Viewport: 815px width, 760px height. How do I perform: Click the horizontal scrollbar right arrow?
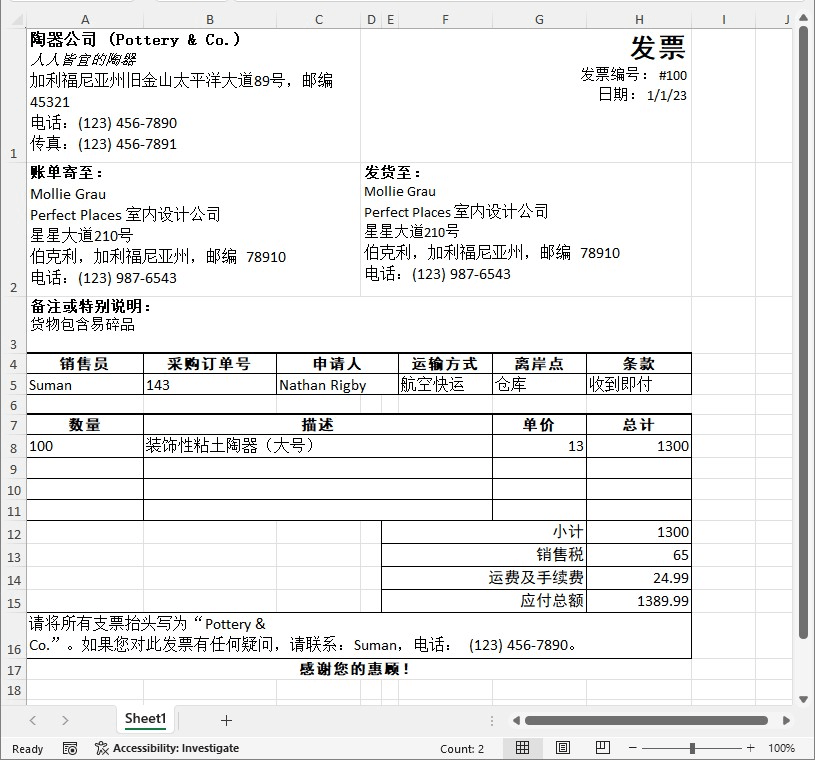point(787,719)
